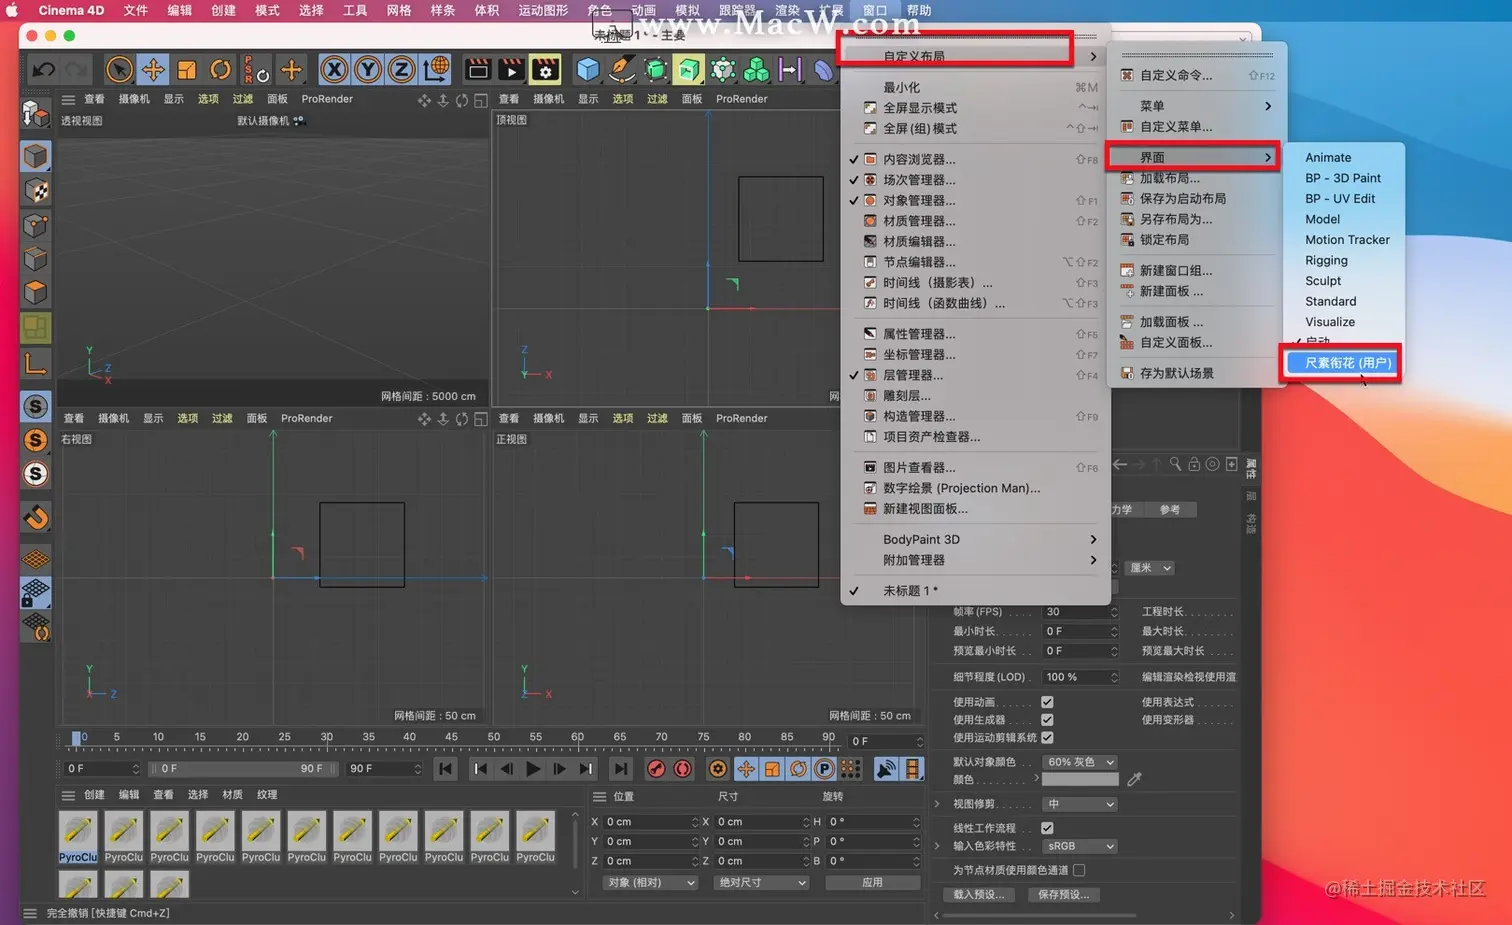The width and height of the screenshot is (1512, 925).
Task: Switch the world coordinate system icon
Action: point(436,69)
